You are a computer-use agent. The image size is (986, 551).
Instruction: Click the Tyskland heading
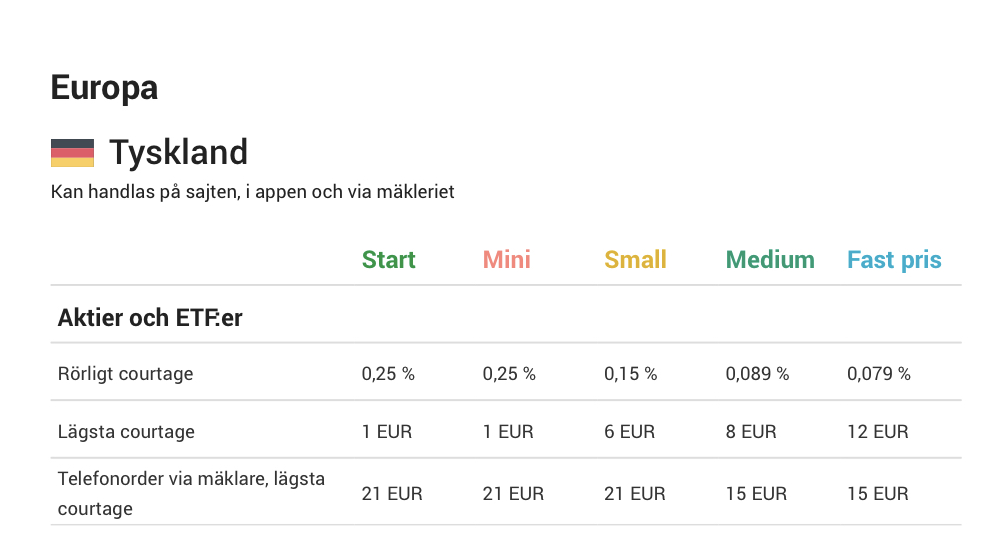coord(179,153)
